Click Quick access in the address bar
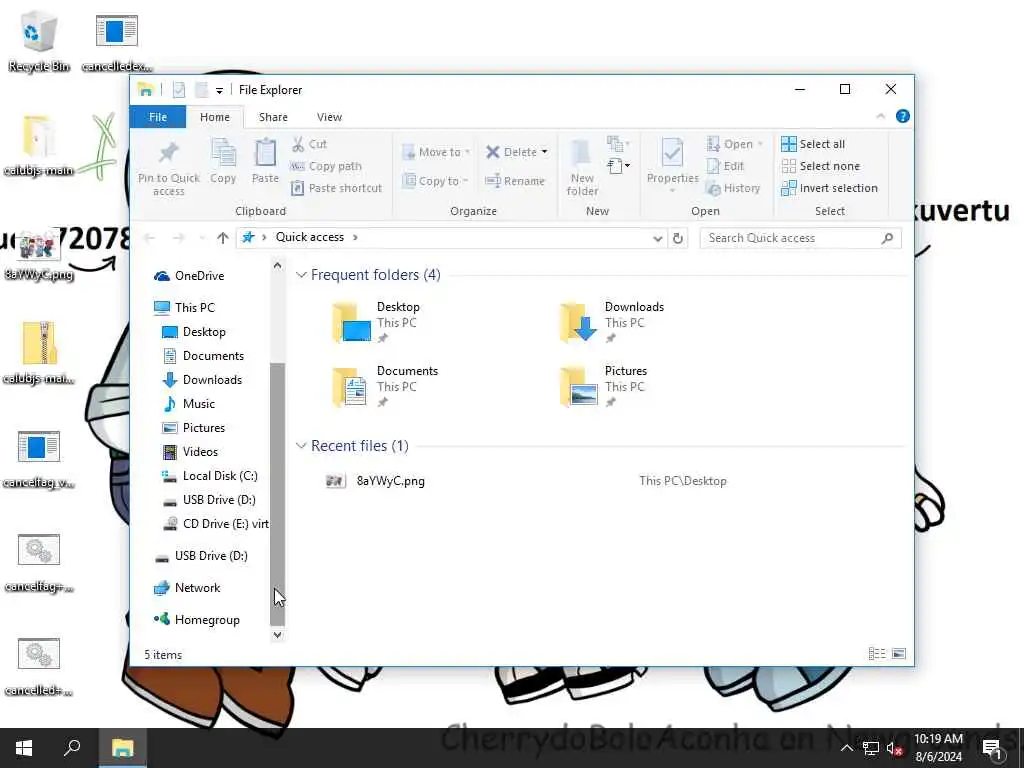 tap(310, 237)
